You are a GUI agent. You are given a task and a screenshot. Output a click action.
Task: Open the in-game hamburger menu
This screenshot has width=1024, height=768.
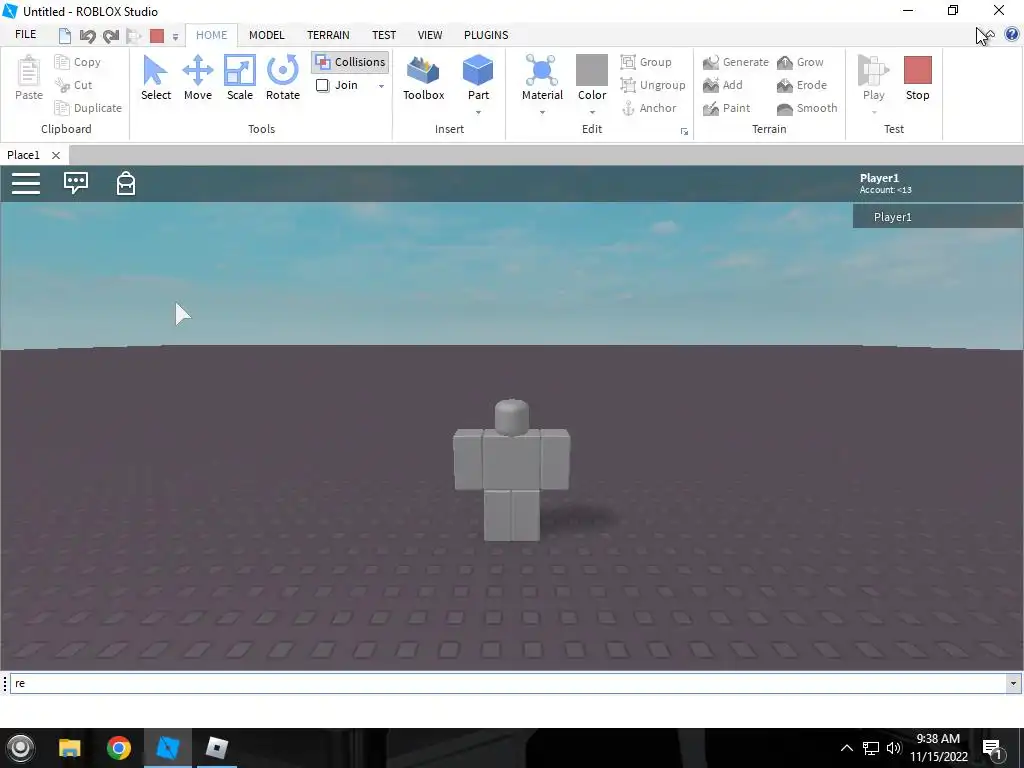point(26,184)
